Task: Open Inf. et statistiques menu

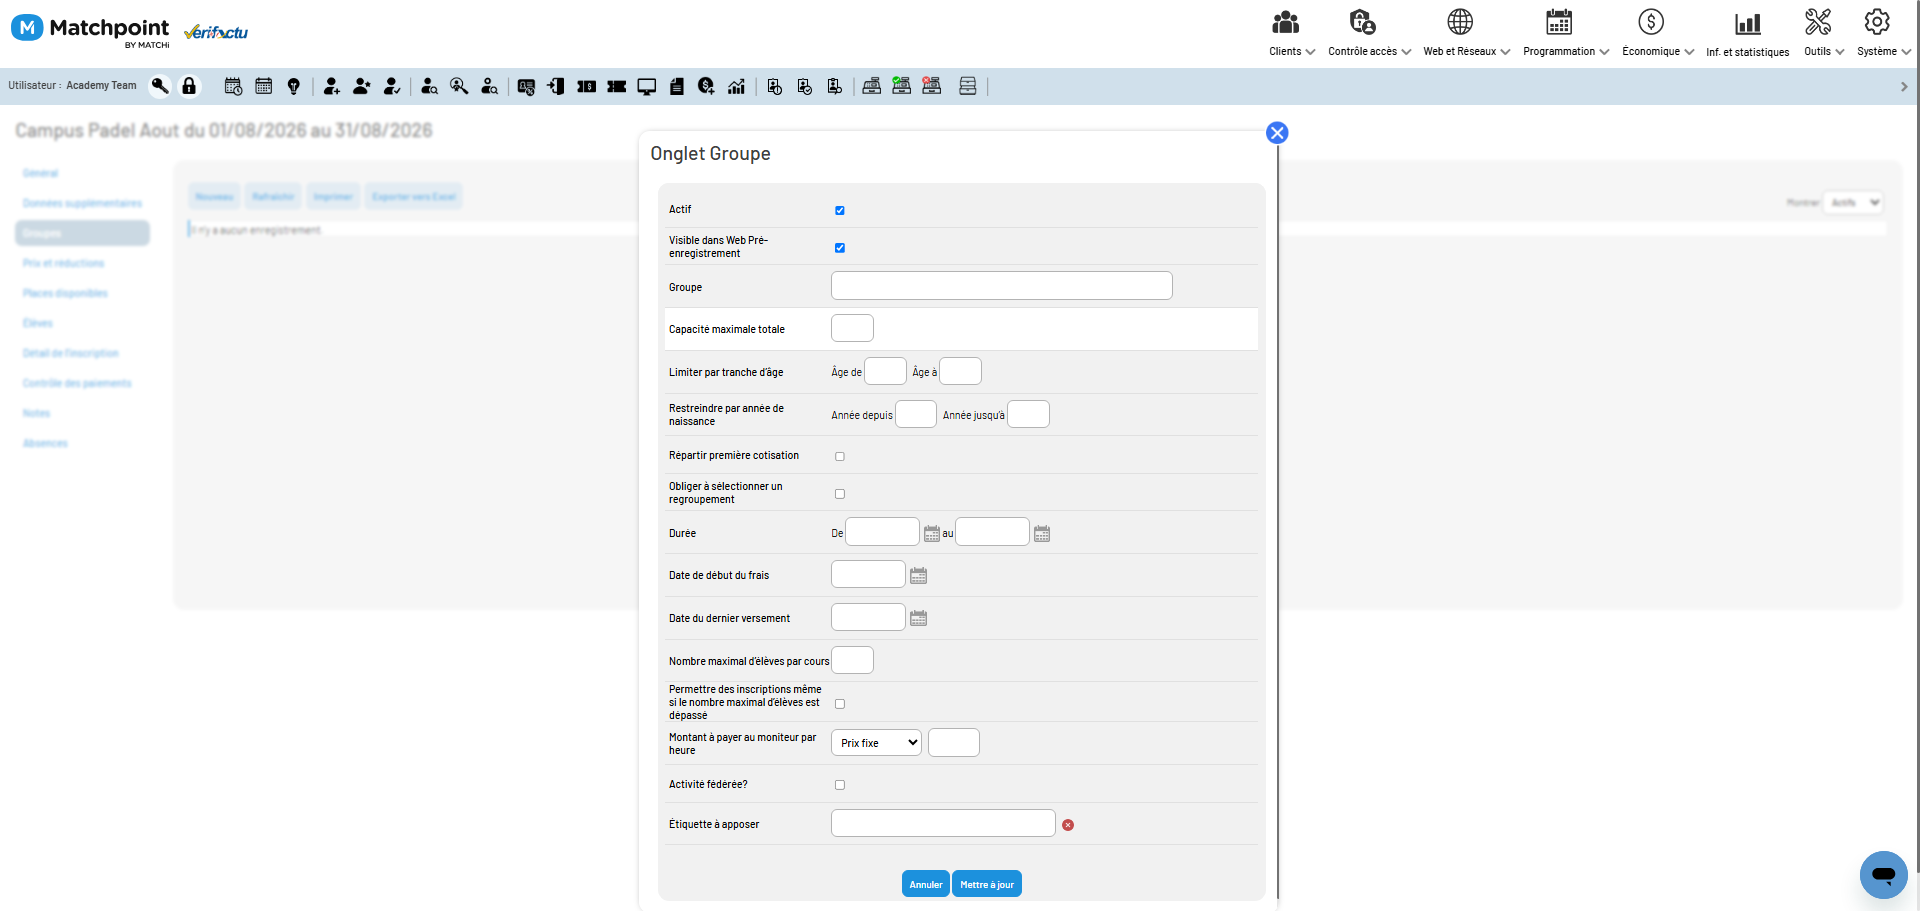Action: tap(1748, 34)
